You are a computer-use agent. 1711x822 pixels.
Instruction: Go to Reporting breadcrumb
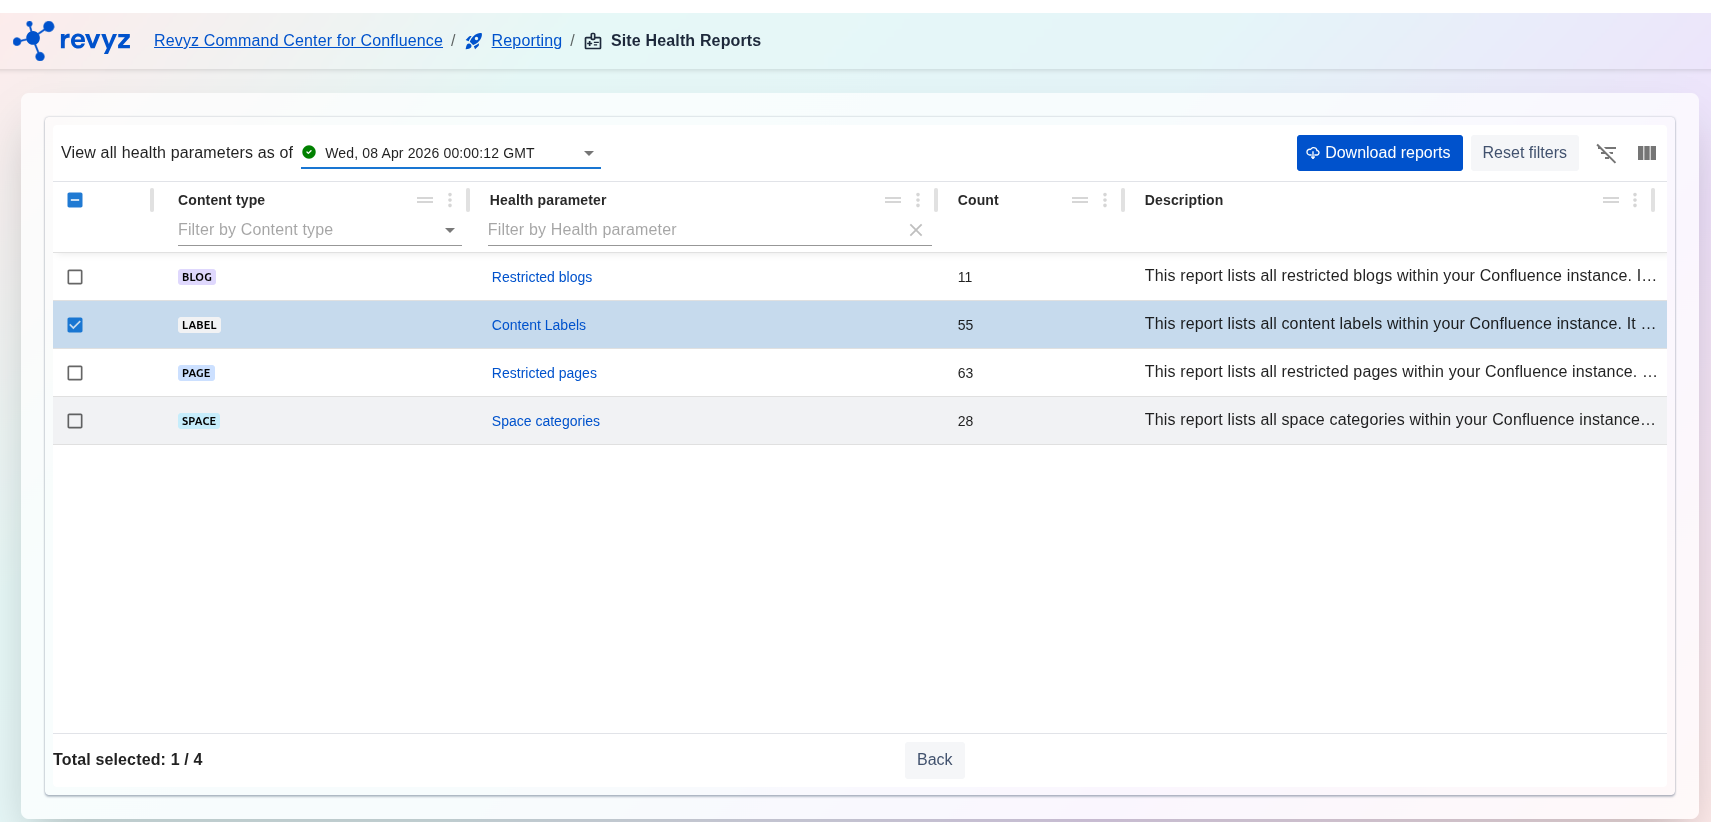click(526, 40)
